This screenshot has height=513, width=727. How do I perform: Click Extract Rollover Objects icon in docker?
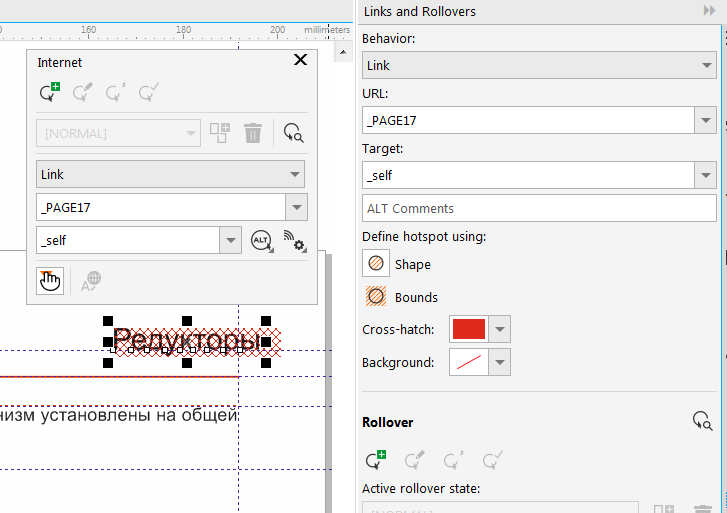pyautogui.click(x=453, y=460)
